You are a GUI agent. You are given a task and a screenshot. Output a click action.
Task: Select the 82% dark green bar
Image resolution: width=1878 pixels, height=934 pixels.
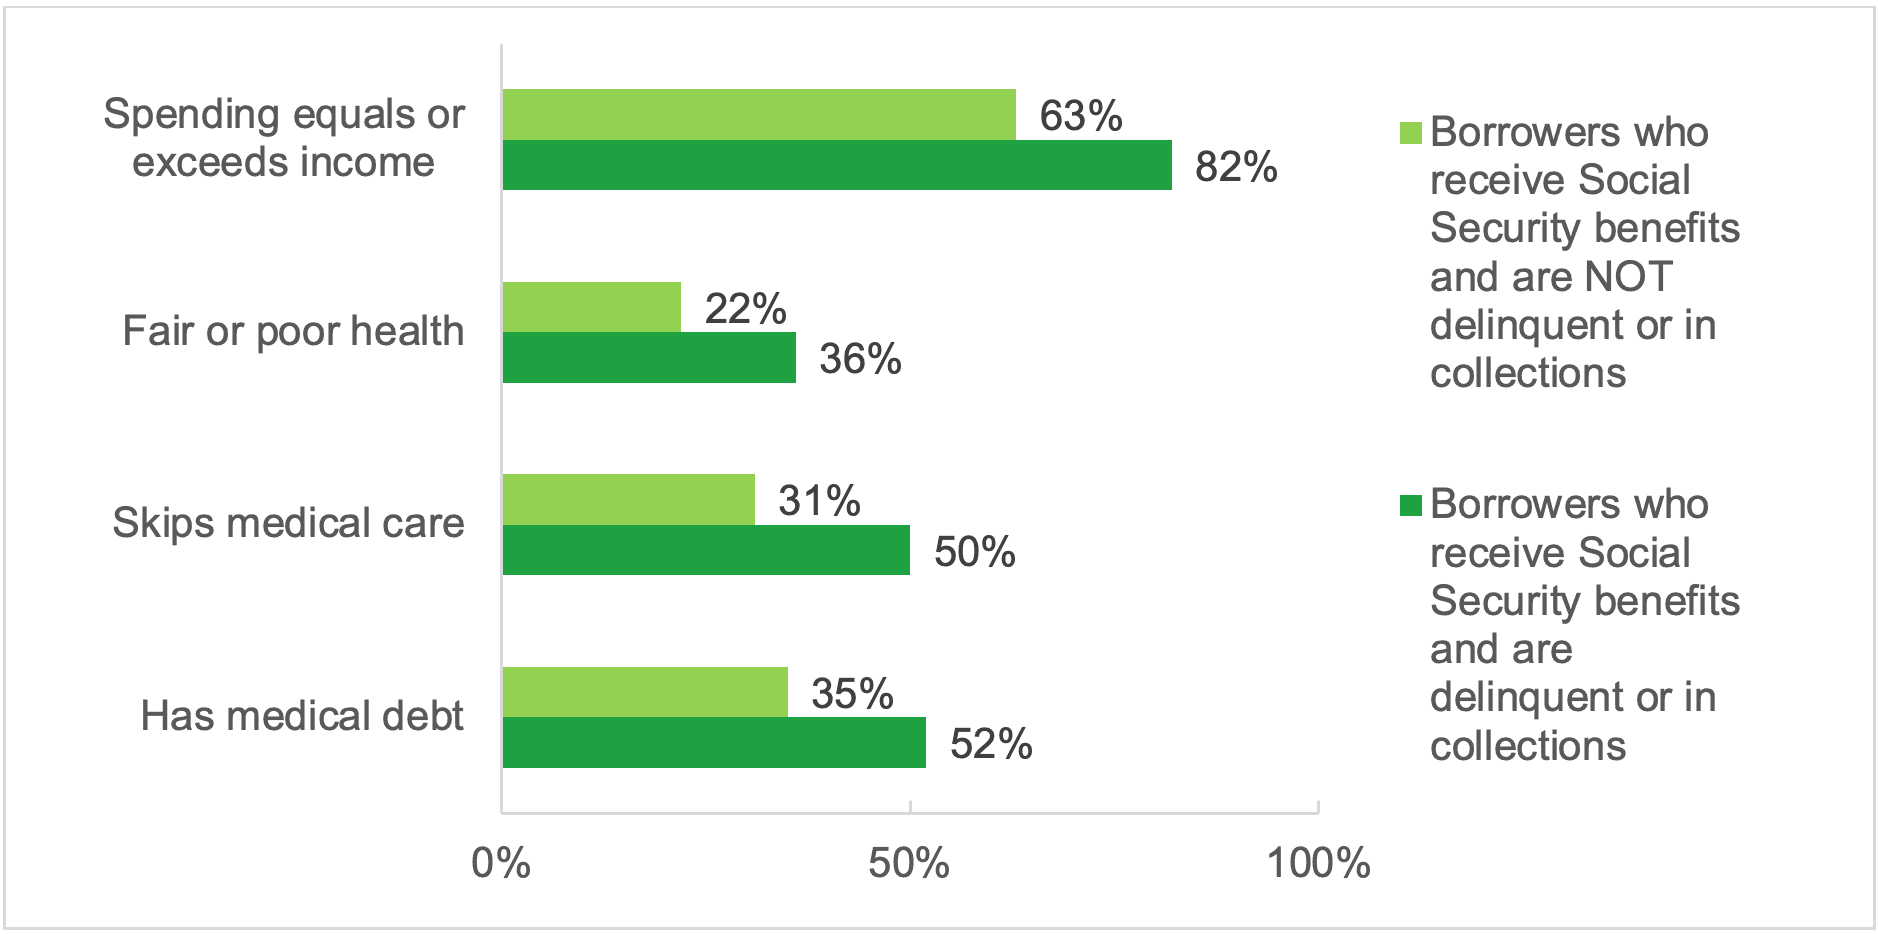(837, 165)
